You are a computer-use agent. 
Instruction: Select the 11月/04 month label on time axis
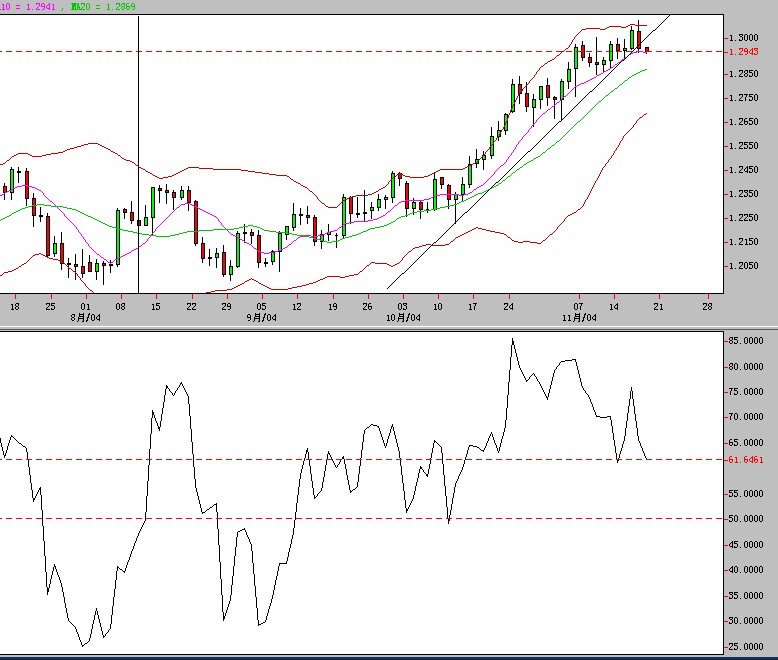click(x=579, y=317)
